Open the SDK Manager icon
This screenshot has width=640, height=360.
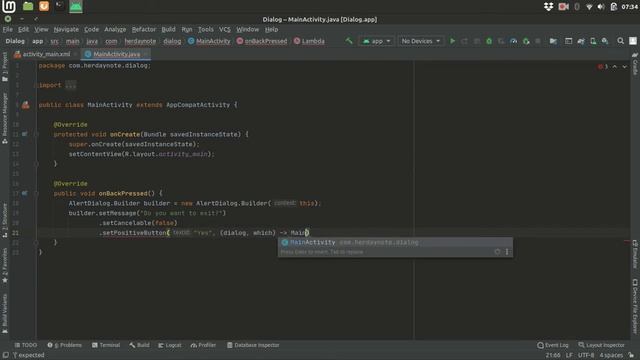pos(605,41)
